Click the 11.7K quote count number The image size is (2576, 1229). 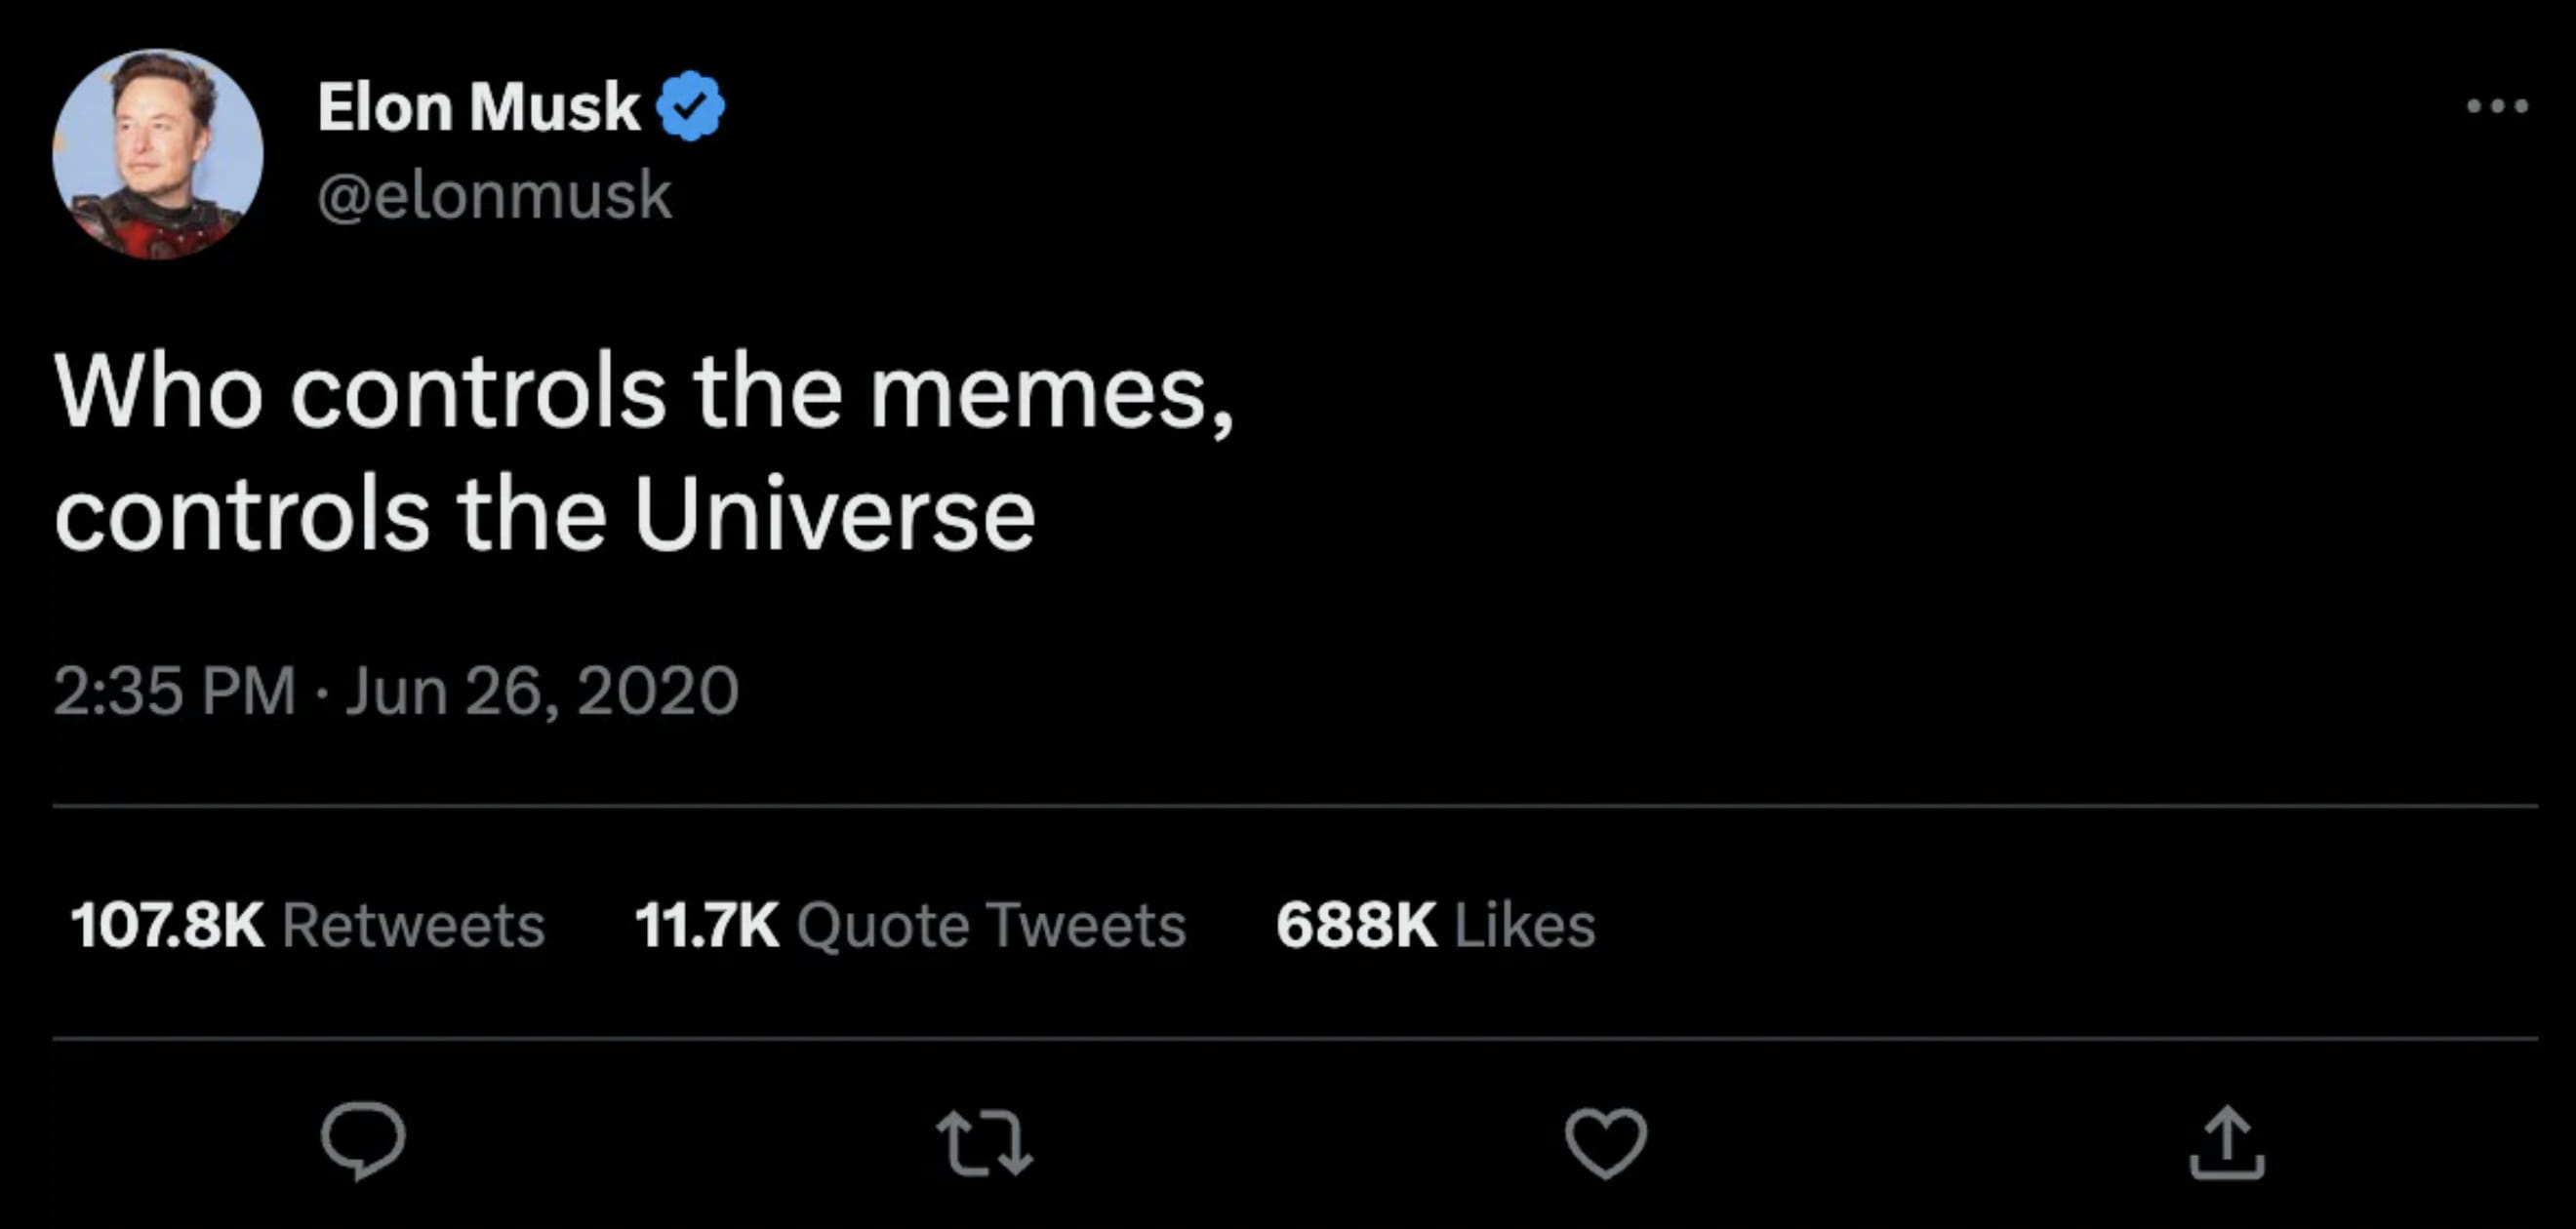(706, 924)
